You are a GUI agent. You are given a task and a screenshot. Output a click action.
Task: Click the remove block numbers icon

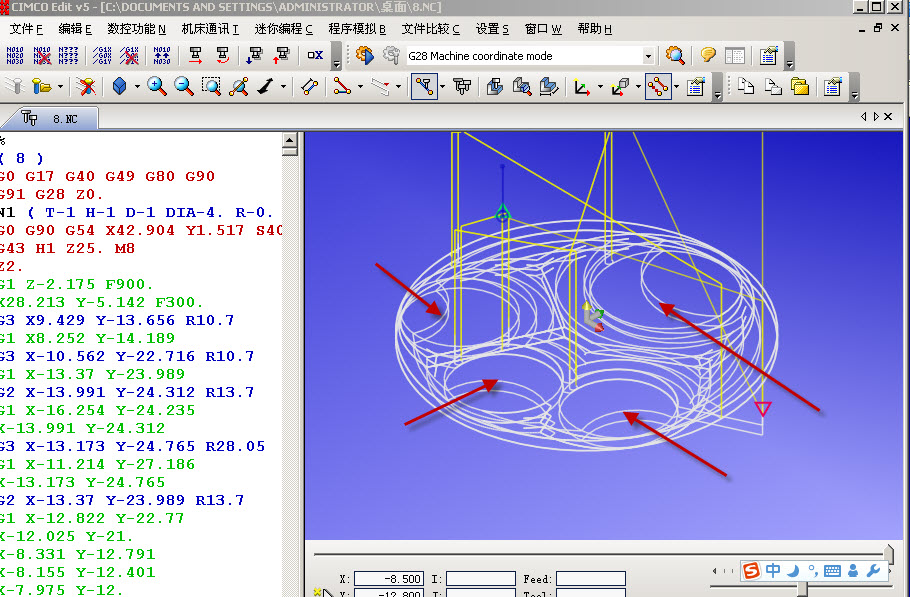[42, 56]
